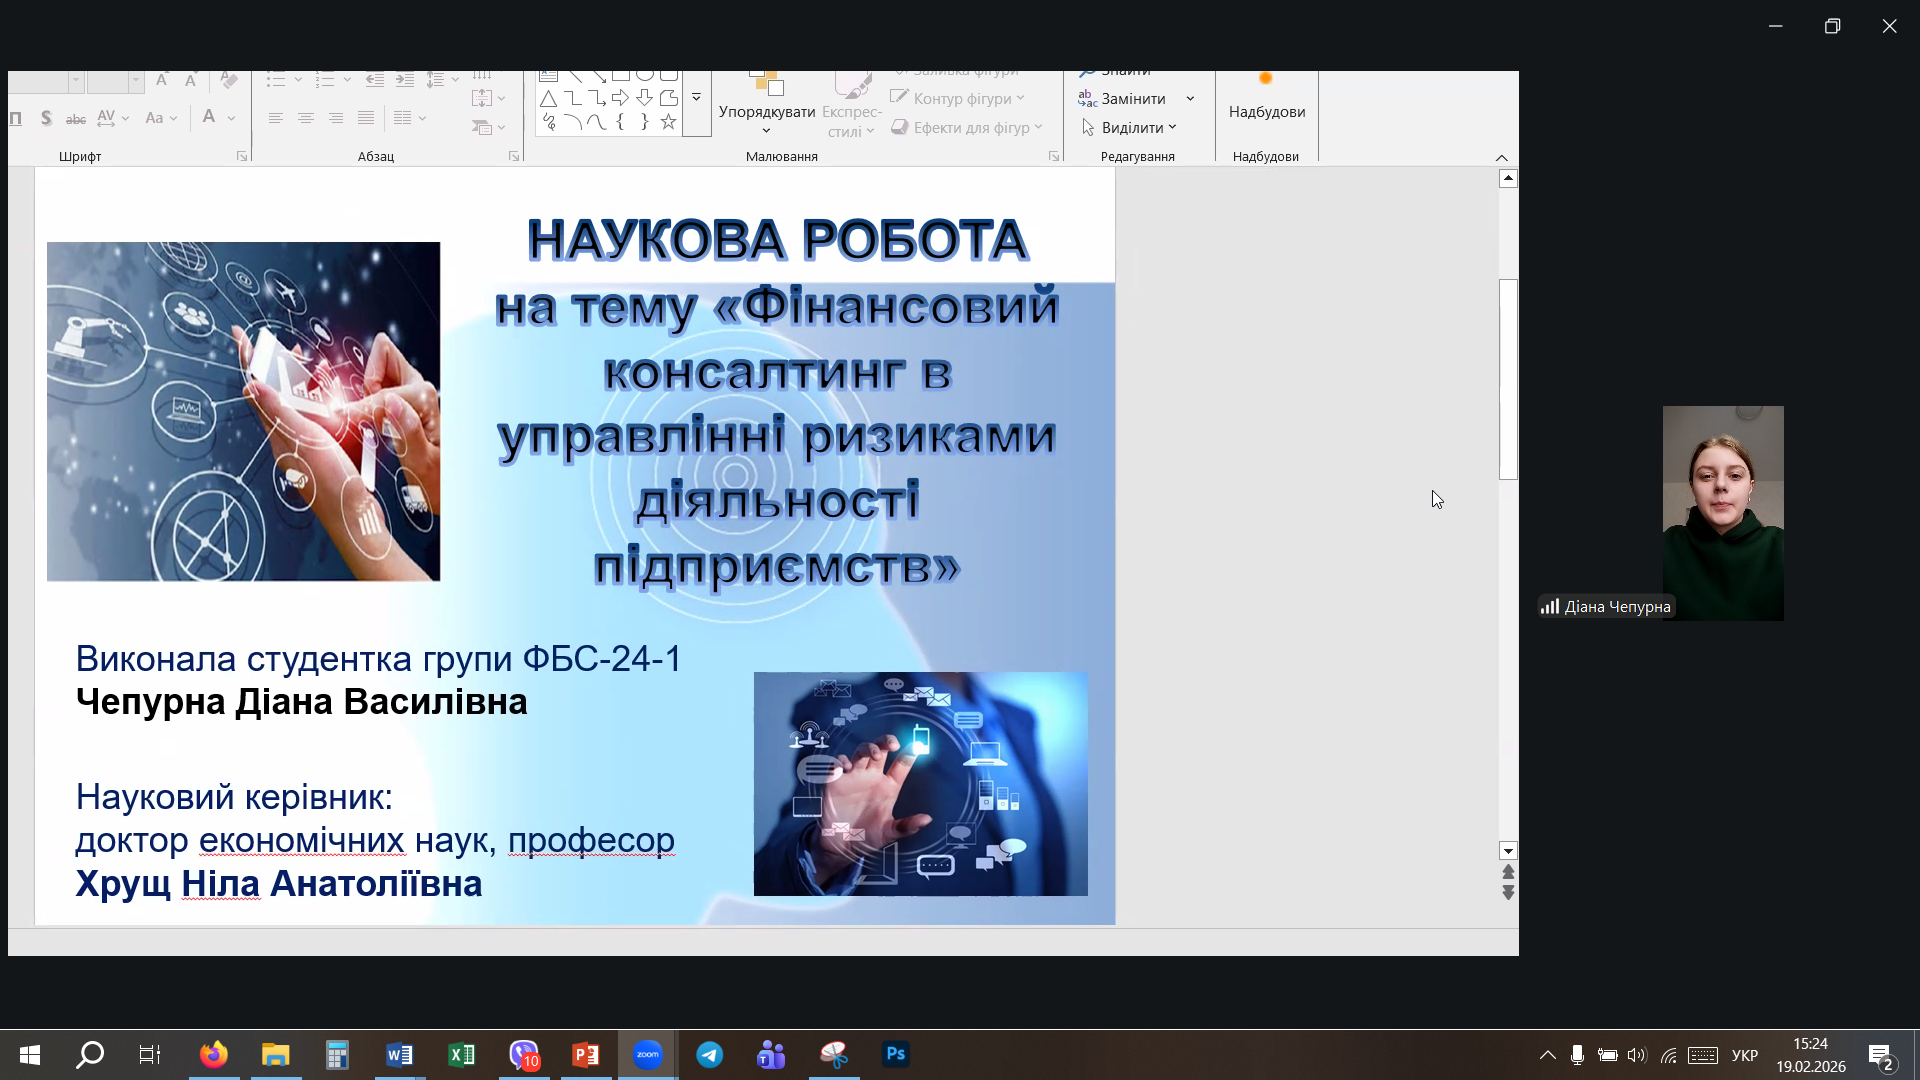Click the Надбудови button

point(1266,110)
